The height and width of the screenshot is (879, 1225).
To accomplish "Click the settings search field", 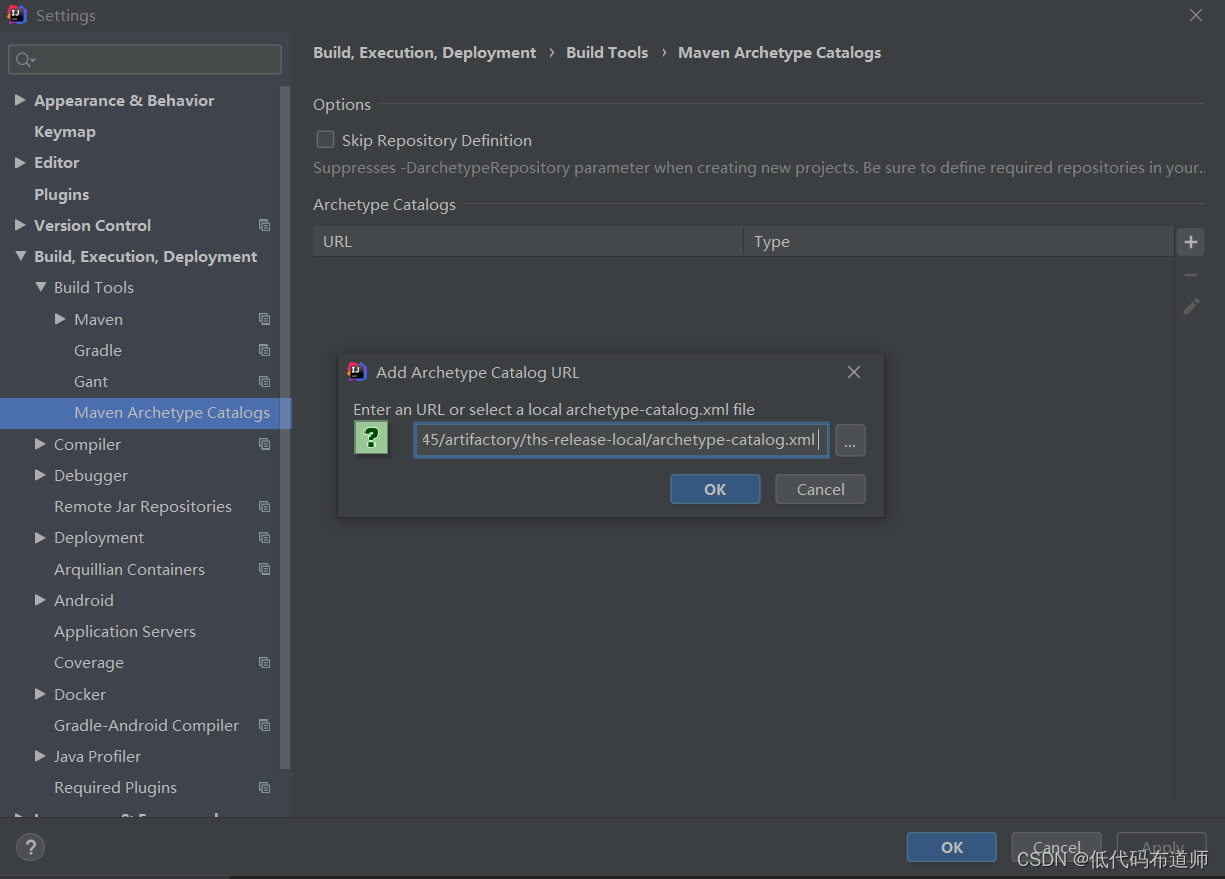I will (x=145, y=60).
